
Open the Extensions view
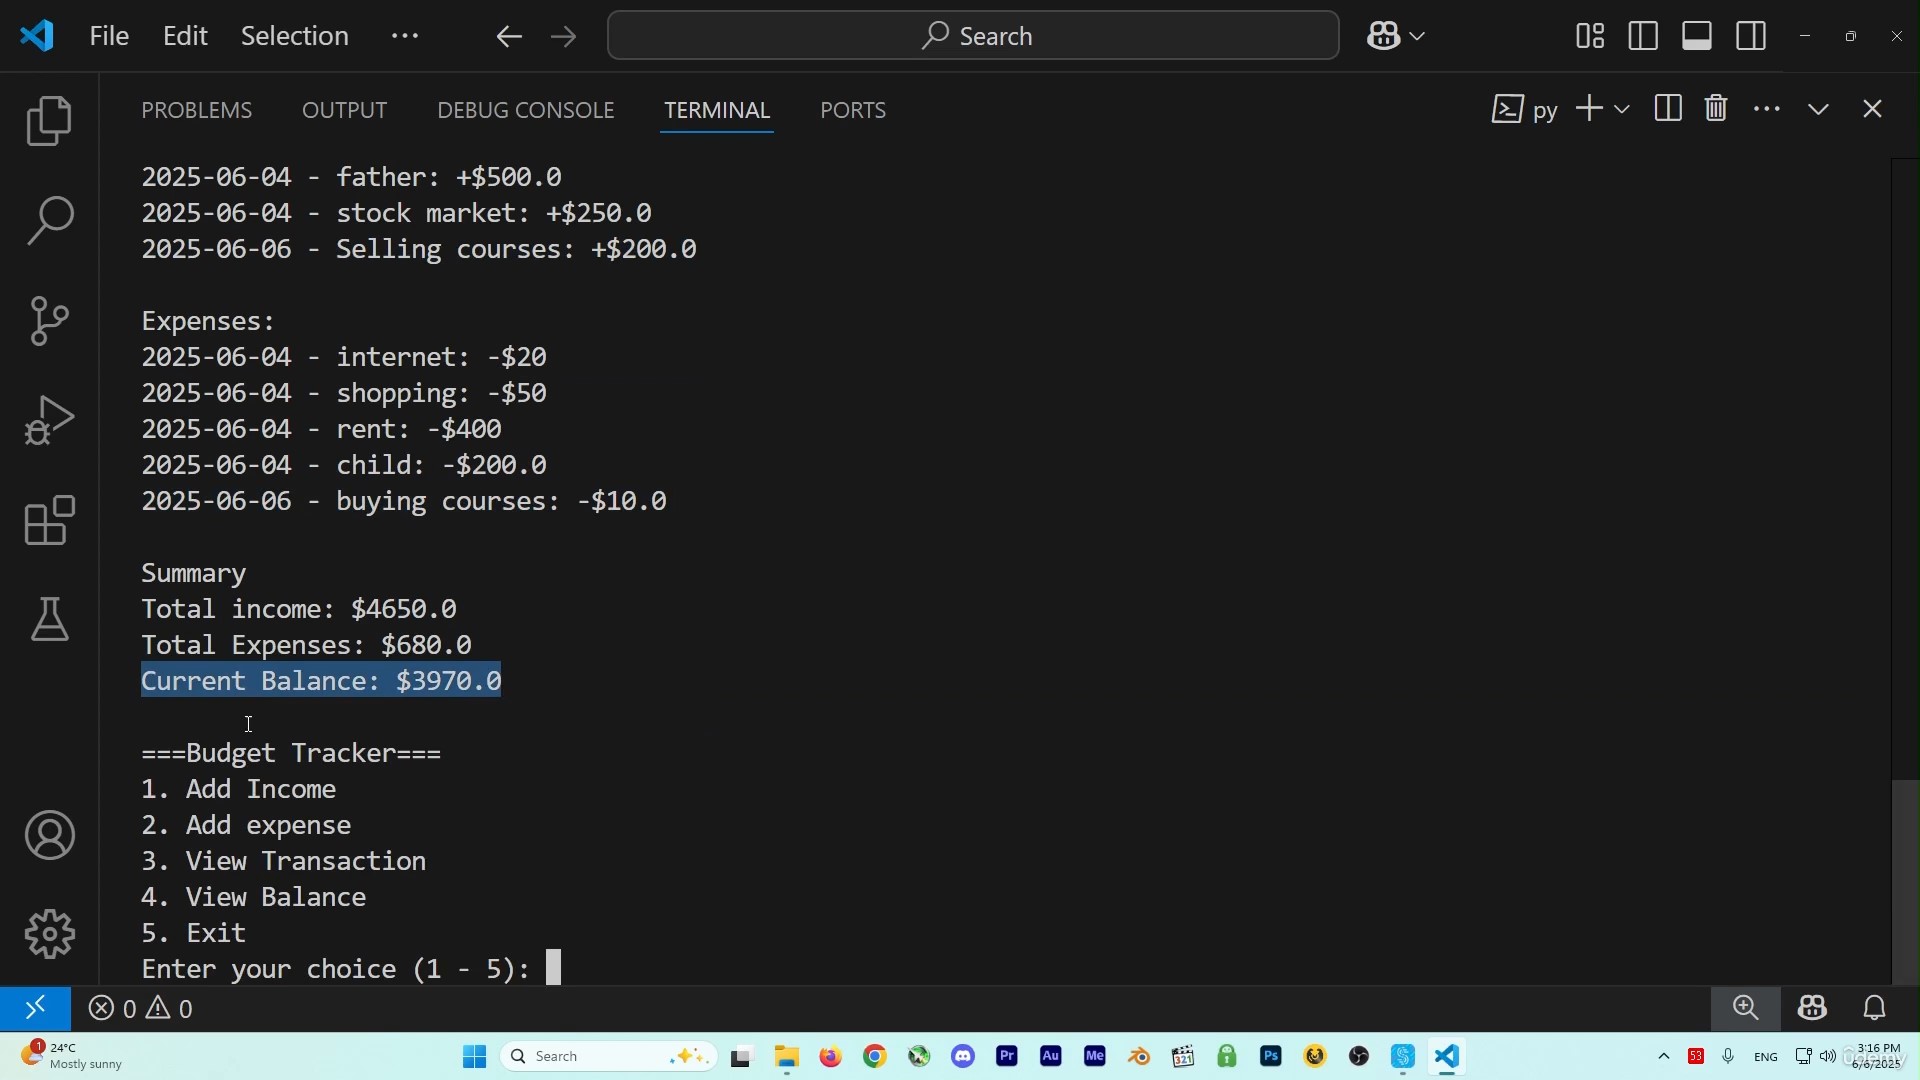(49, 520)
